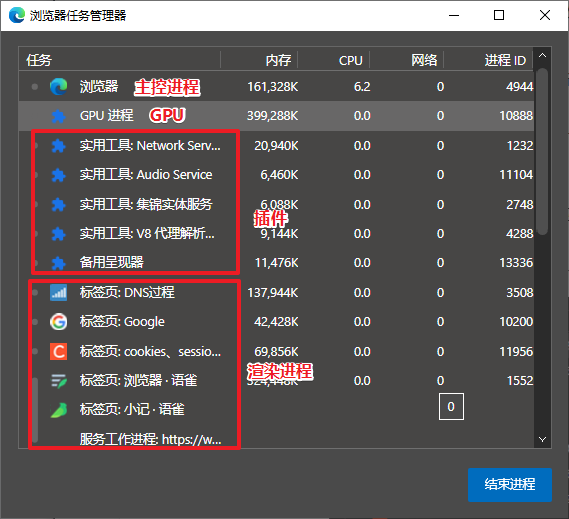Select the GPU 进程 puzzle icon
The height and width of the screenshot is (519, 569).
click(x=58, y=116)
